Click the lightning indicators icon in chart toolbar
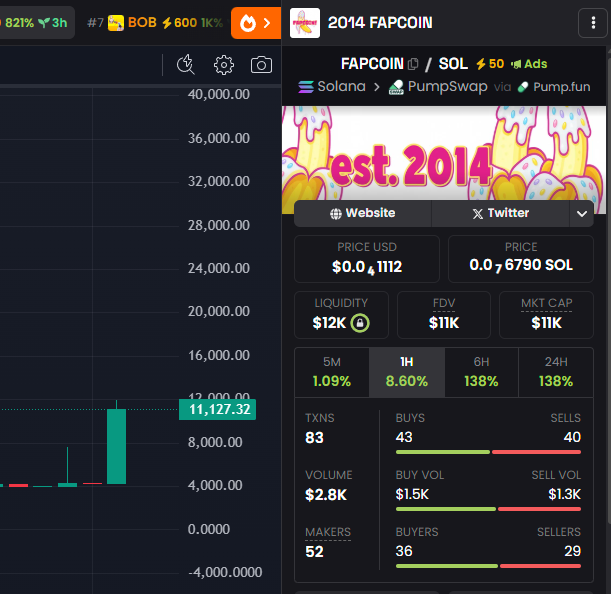Image resolution: width=611 pixels, height=594 pixels. click(185, 65)
